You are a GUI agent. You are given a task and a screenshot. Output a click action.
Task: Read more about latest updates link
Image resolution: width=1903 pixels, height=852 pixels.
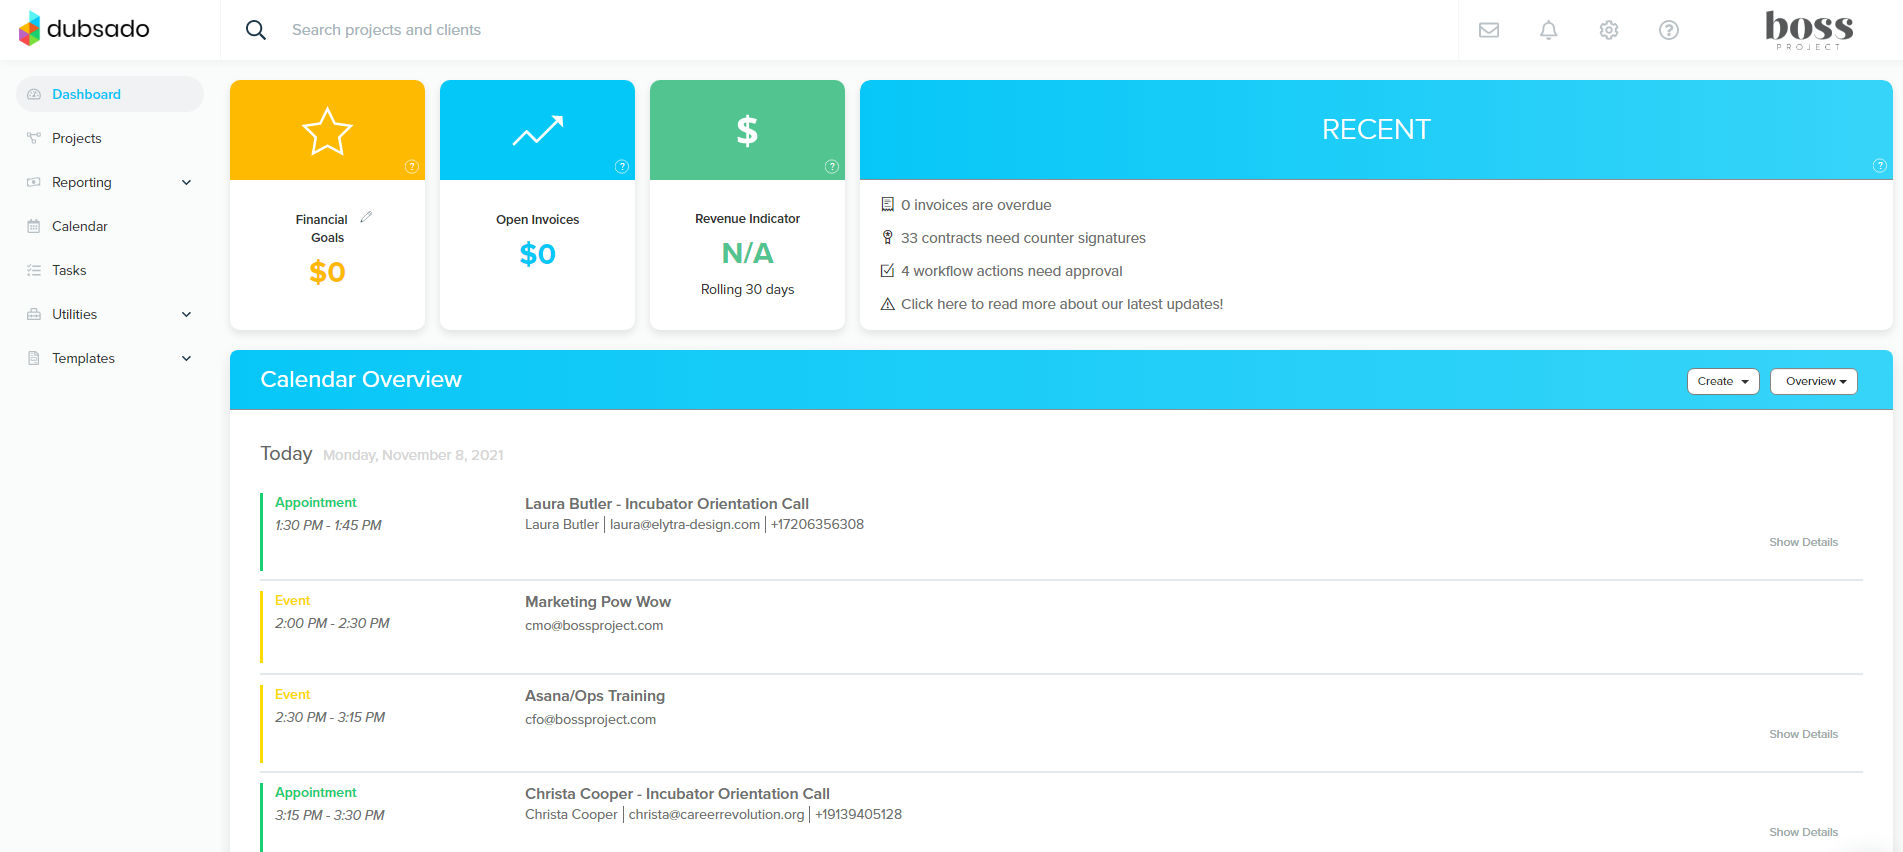pos(1062,304)
